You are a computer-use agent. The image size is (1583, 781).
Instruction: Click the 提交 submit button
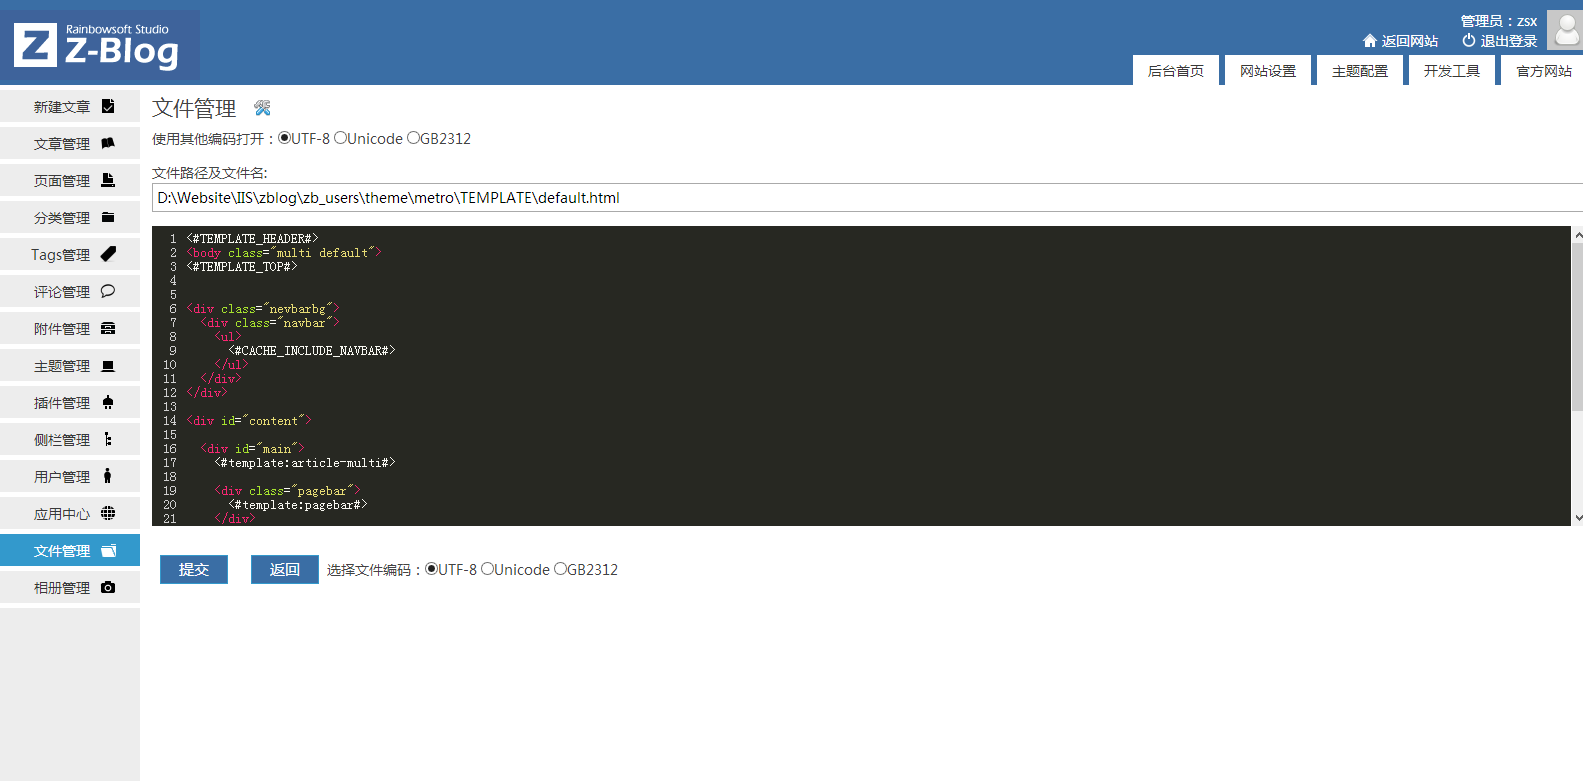click(x=194, y=569)
